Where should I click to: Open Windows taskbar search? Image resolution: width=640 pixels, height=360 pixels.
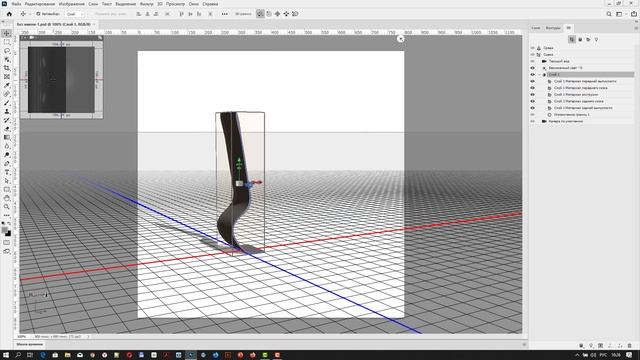pyautogui.click(x=18, y=355)
